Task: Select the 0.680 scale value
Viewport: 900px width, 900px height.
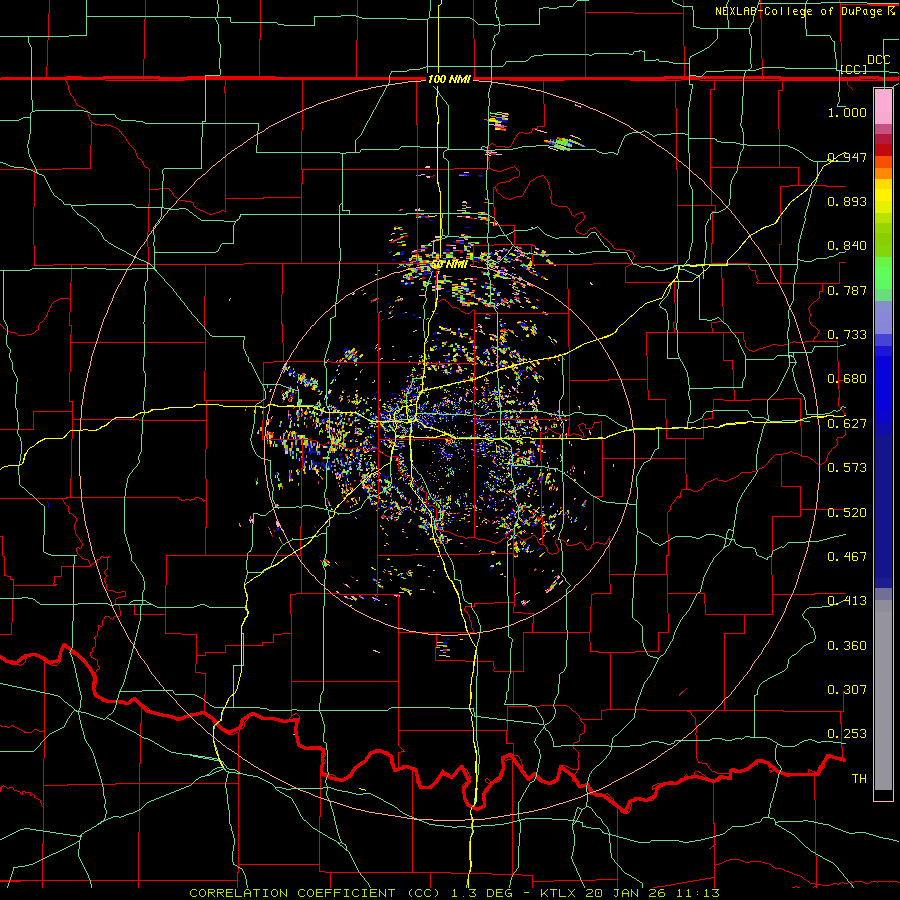Action: pos(847,379)
